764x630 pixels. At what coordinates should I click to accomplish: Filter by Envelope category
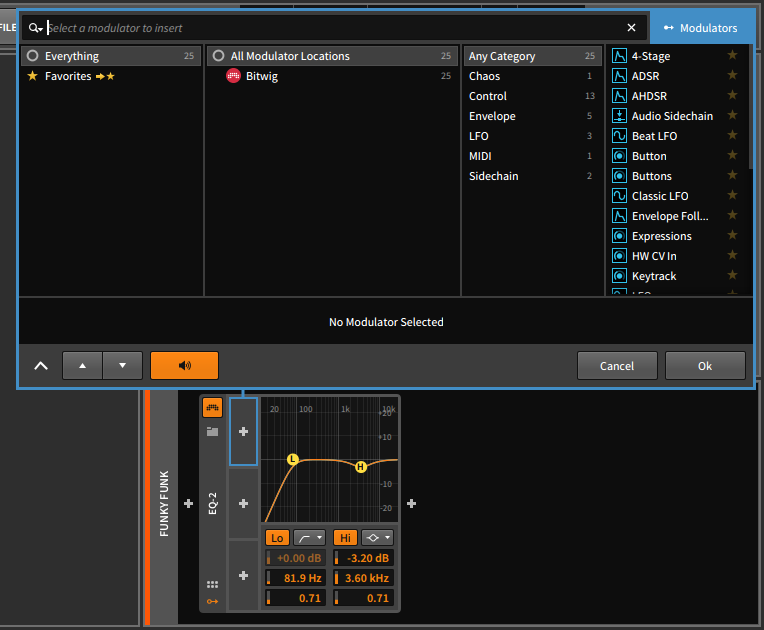click(x=532, y=116)
